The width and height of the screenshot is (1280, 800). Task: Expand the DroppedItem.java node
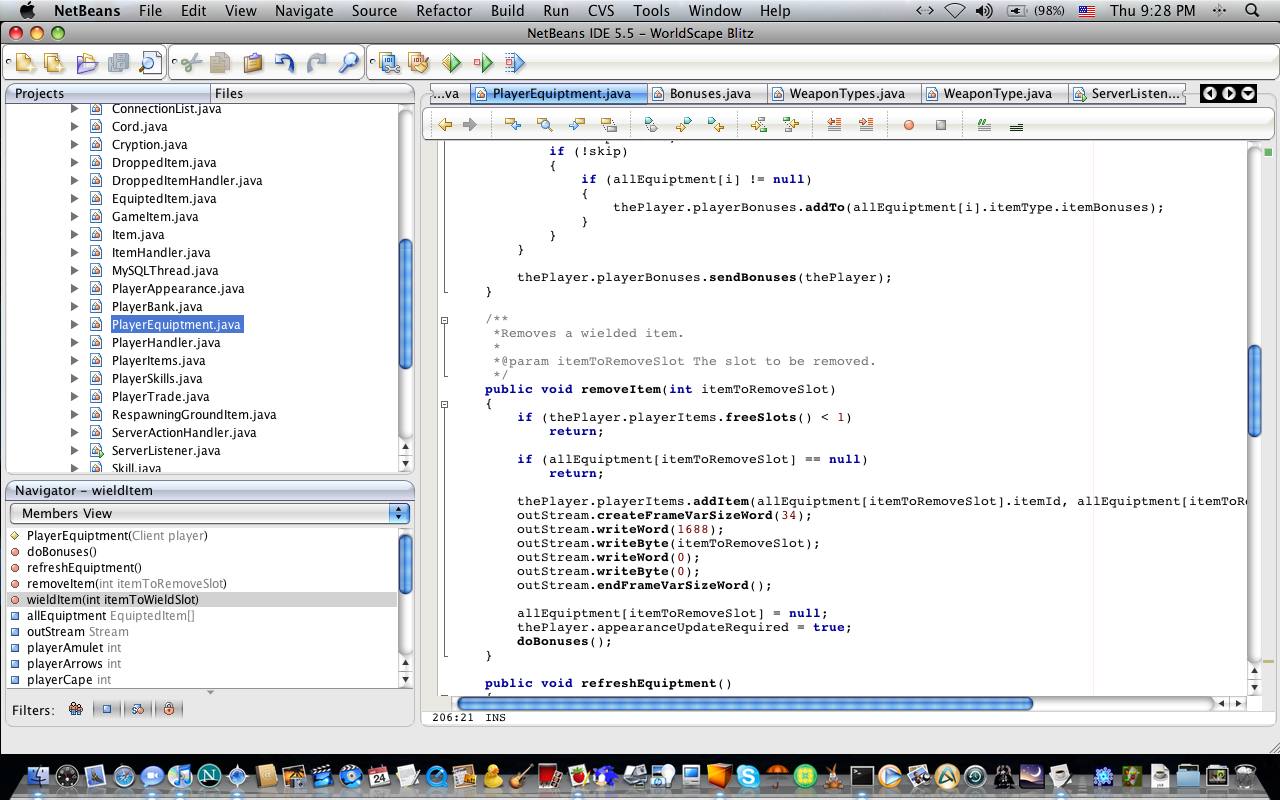(x=75, y=163)
